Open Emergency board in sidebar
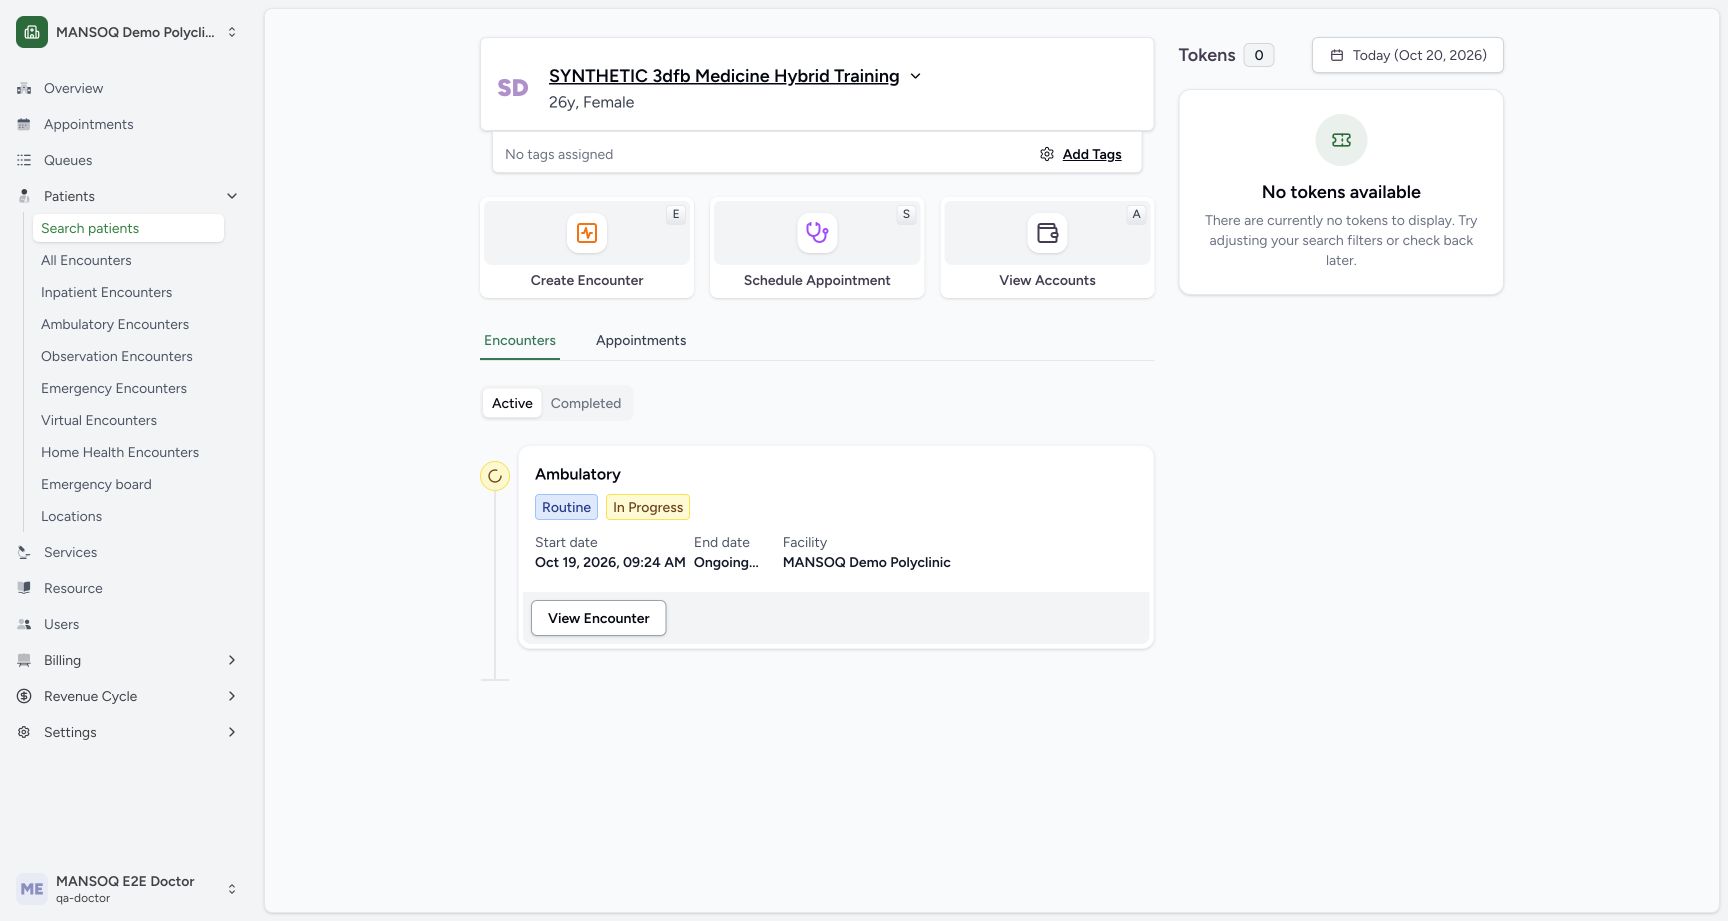 click(x=128, y=484)
